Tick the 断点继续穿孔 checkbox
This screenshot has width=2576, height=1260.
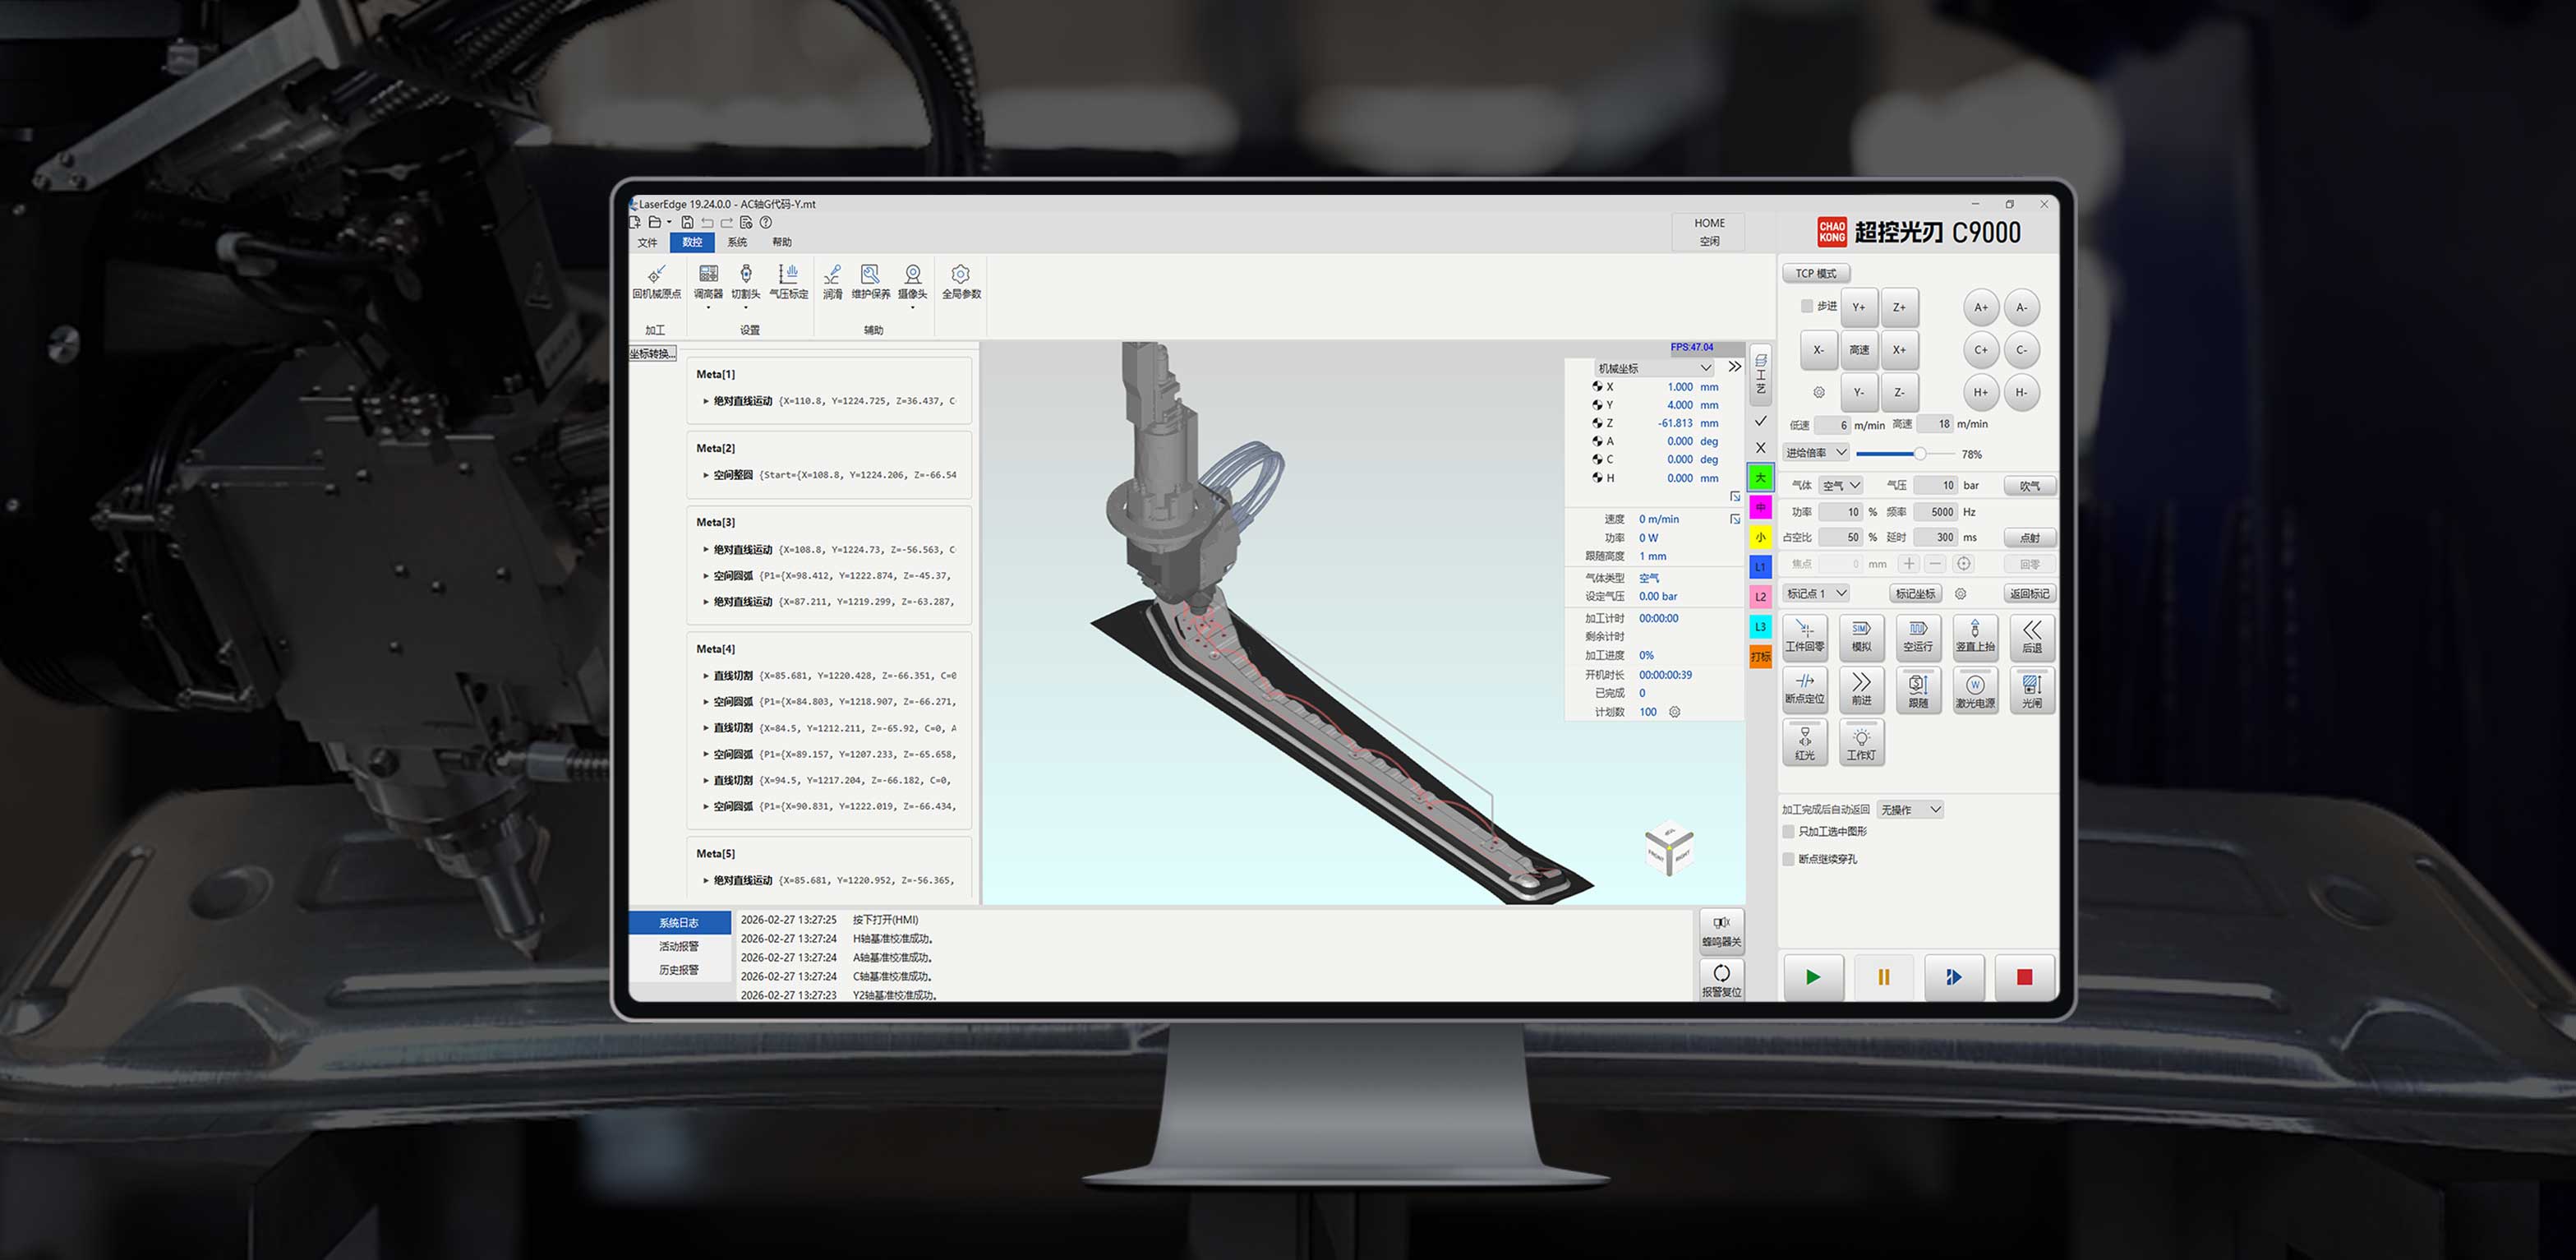[x=1789, y=859]
